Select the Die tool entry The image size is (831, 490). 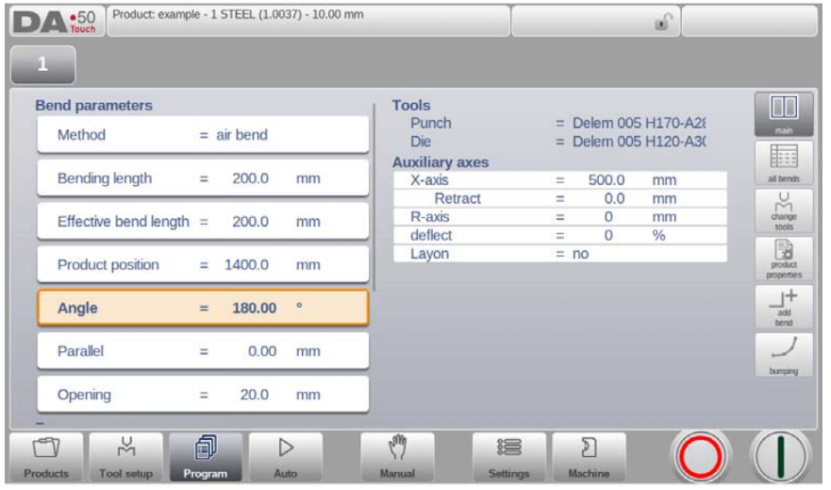[558, 141]
